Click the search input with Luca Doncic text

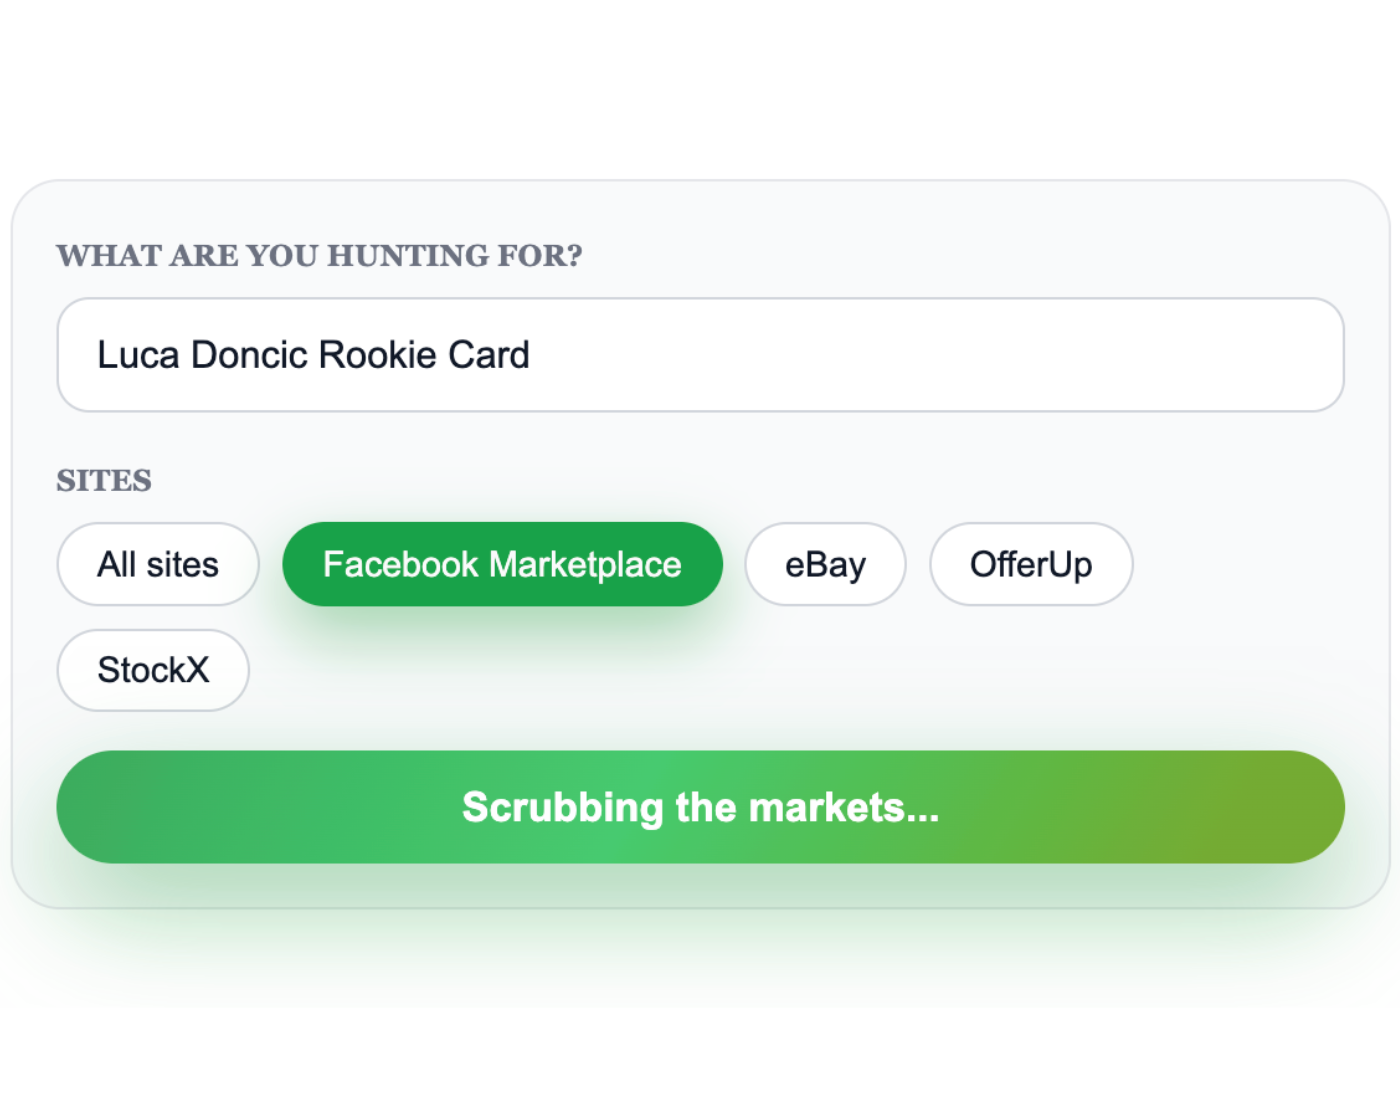pos(700,355)
